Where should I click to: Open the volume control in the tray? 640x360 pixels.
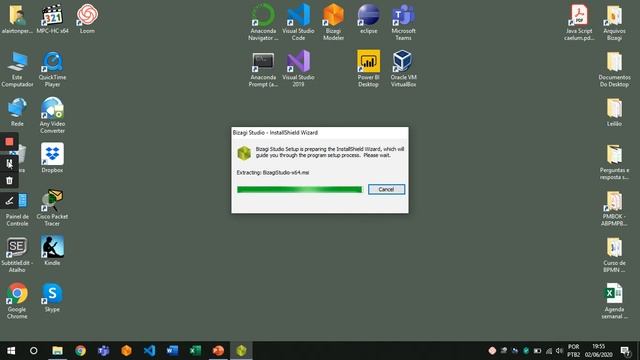point(559,351)
